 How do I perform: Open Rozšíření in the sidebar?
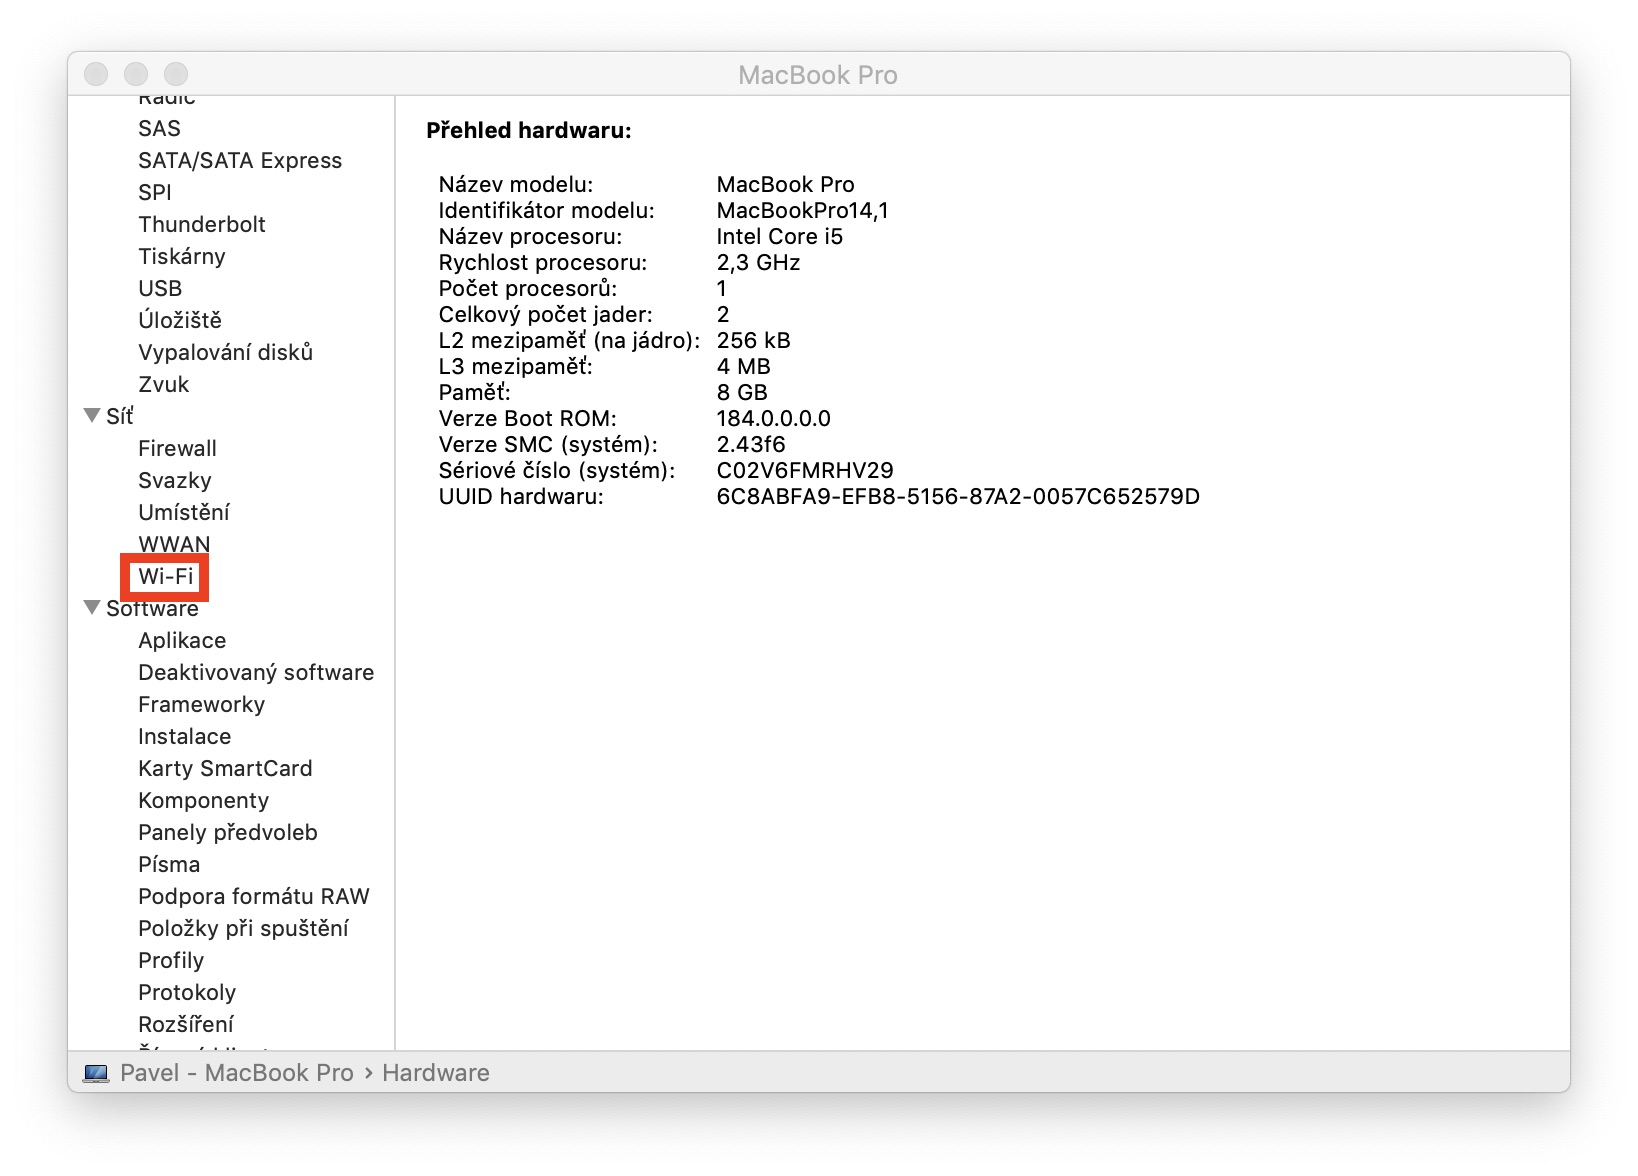coord(186,1024)
